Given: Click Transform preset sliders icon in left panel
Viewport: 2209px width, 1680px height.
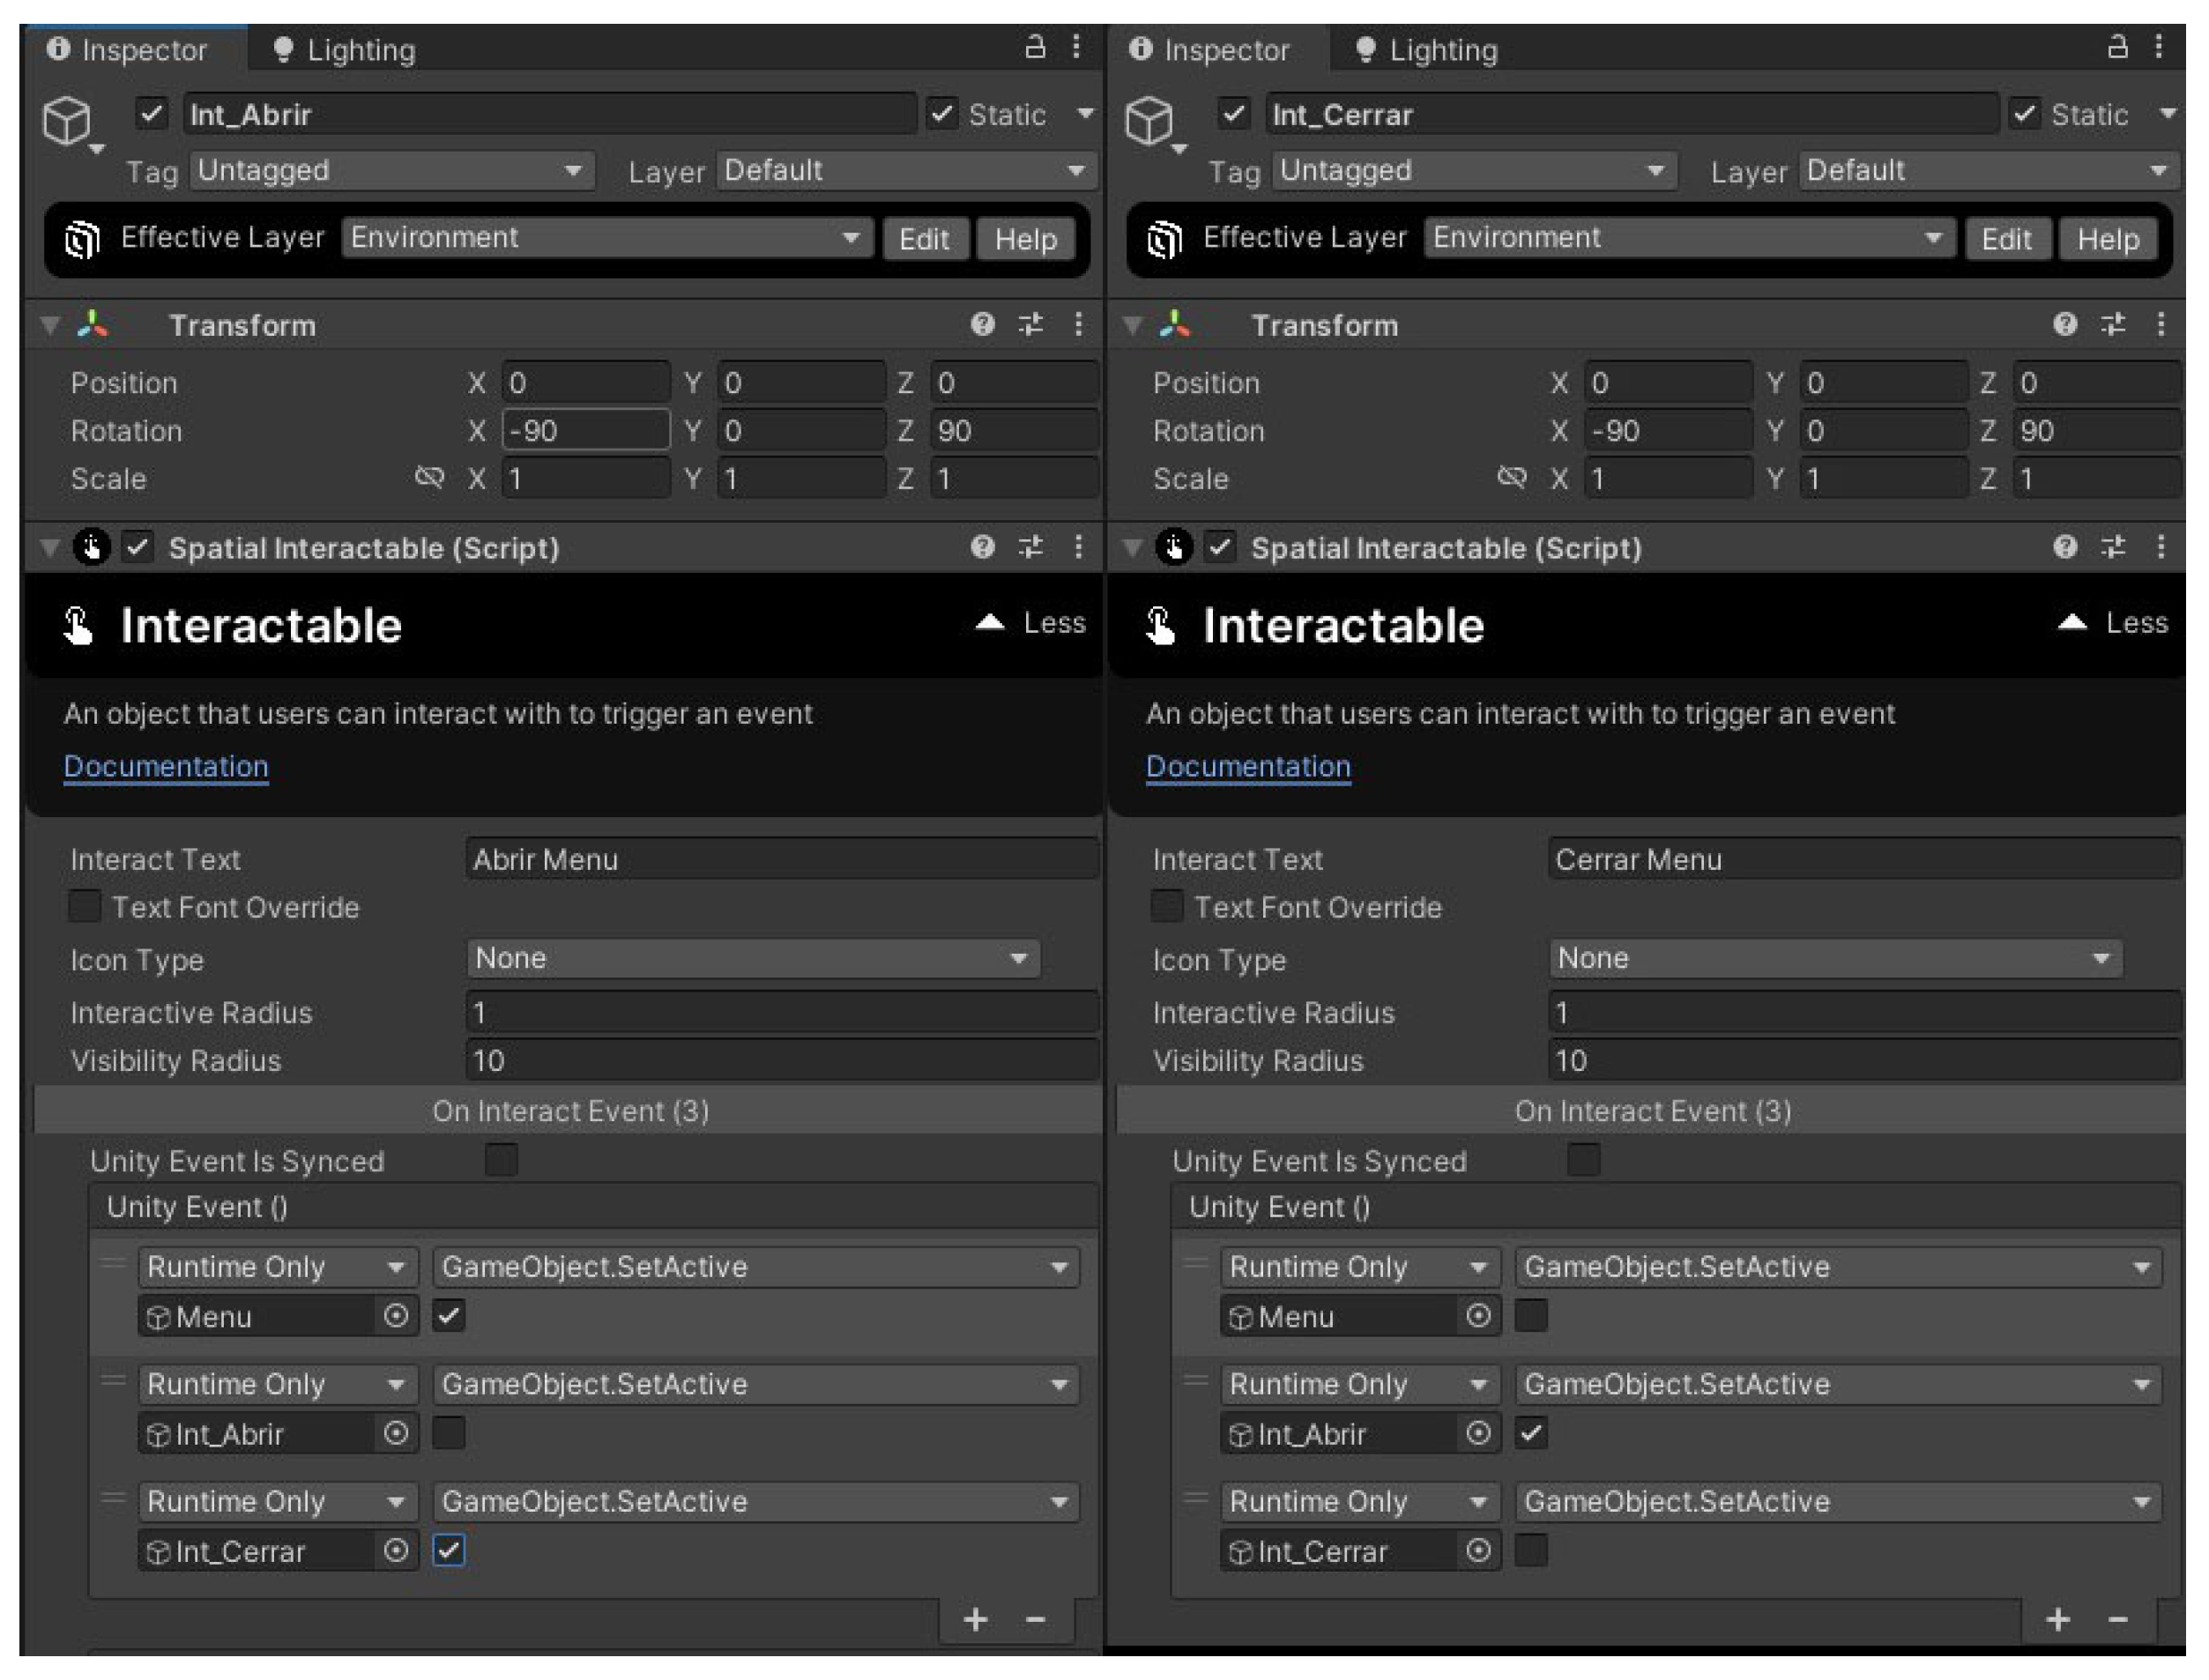Looking at the screenshot, I should pyautogui.click(x=1030, y=324).
